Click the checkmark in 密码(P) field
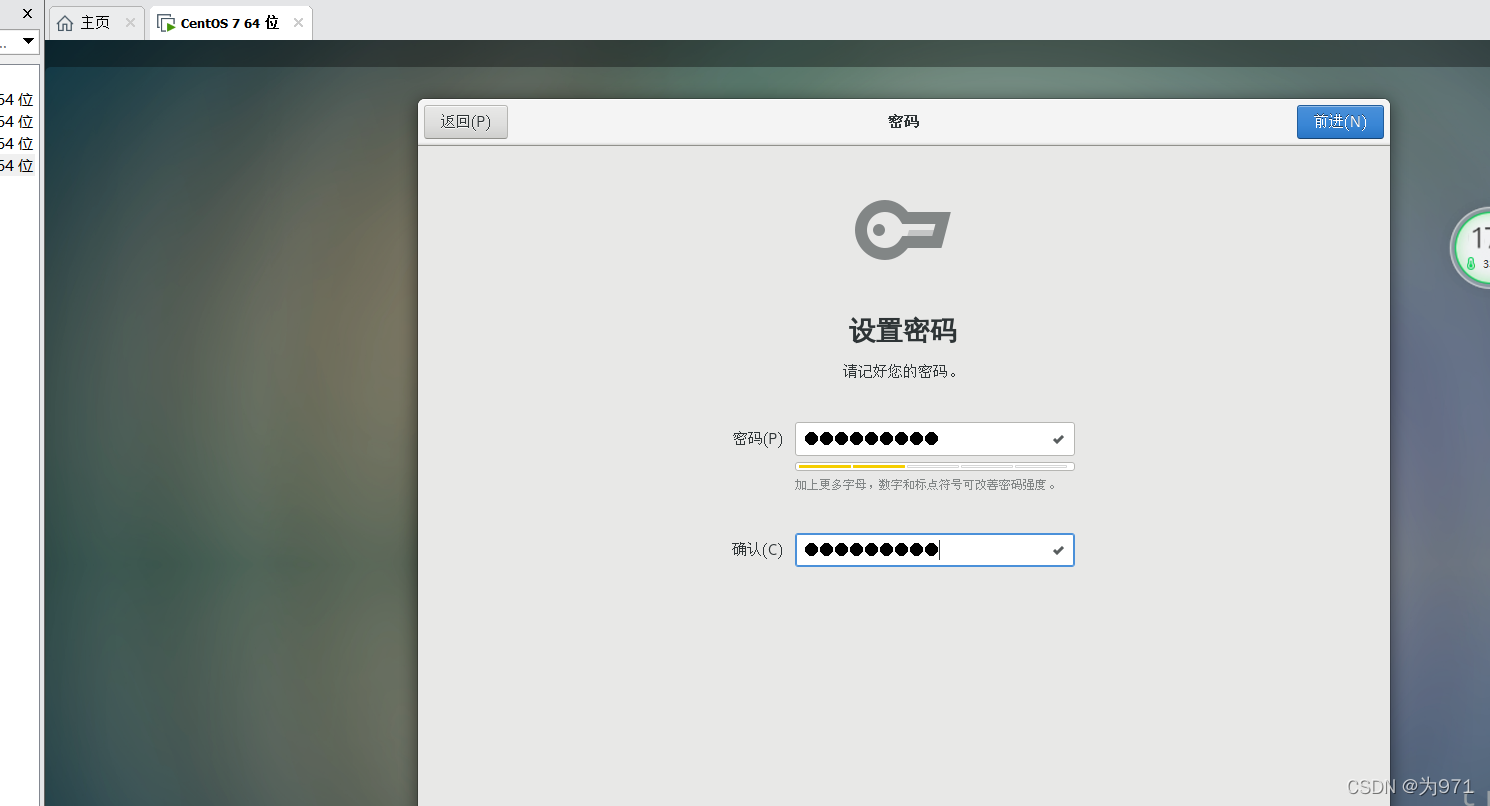Screen dimensions: 1490x806 point(1058,439)
